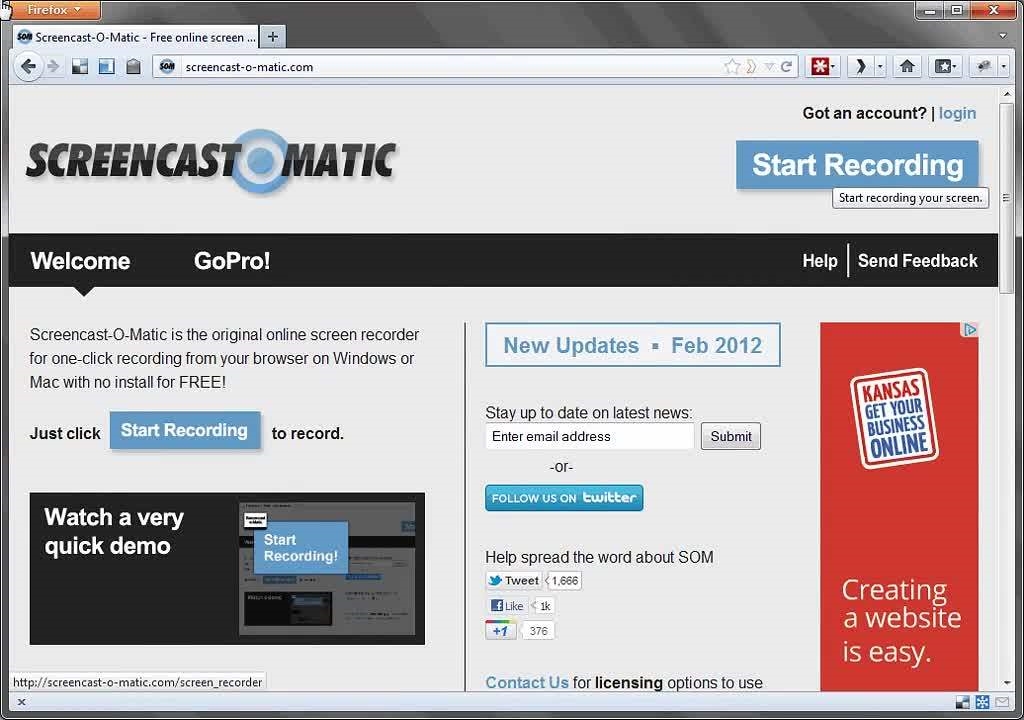Click the SOM favicon on the browser tab
Image resolution: width=1024 pixels, height=720 pixels.
25,37
